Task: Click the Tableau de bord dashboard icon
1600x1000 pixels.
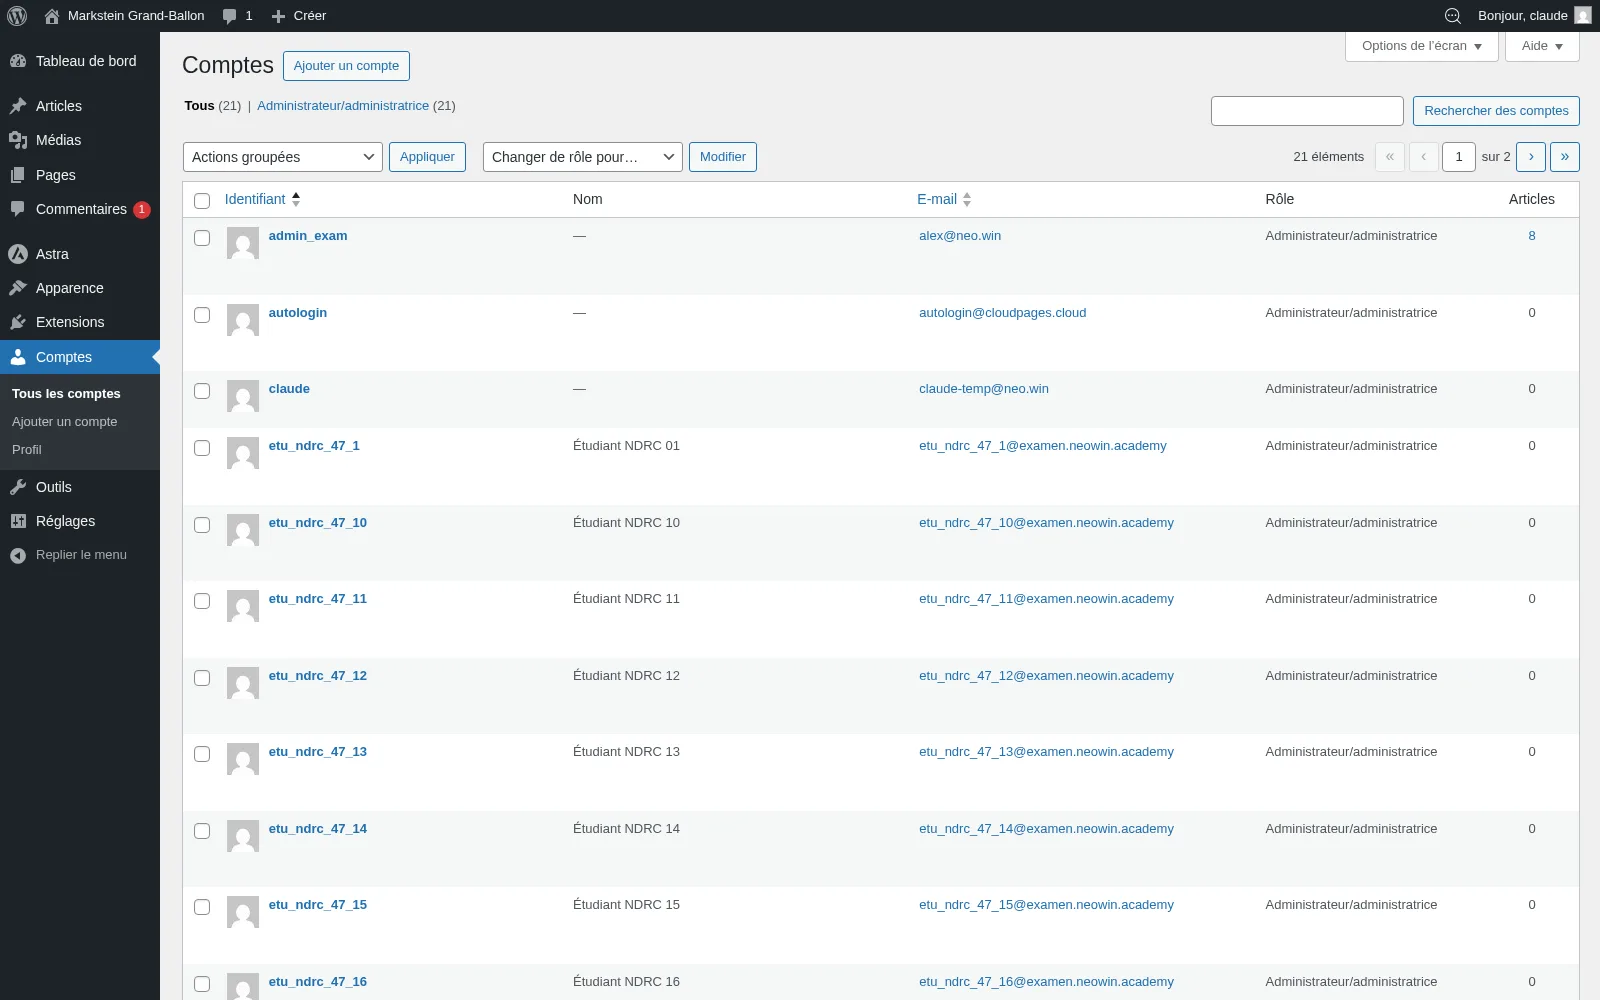Action: click(x=18, y=61)
